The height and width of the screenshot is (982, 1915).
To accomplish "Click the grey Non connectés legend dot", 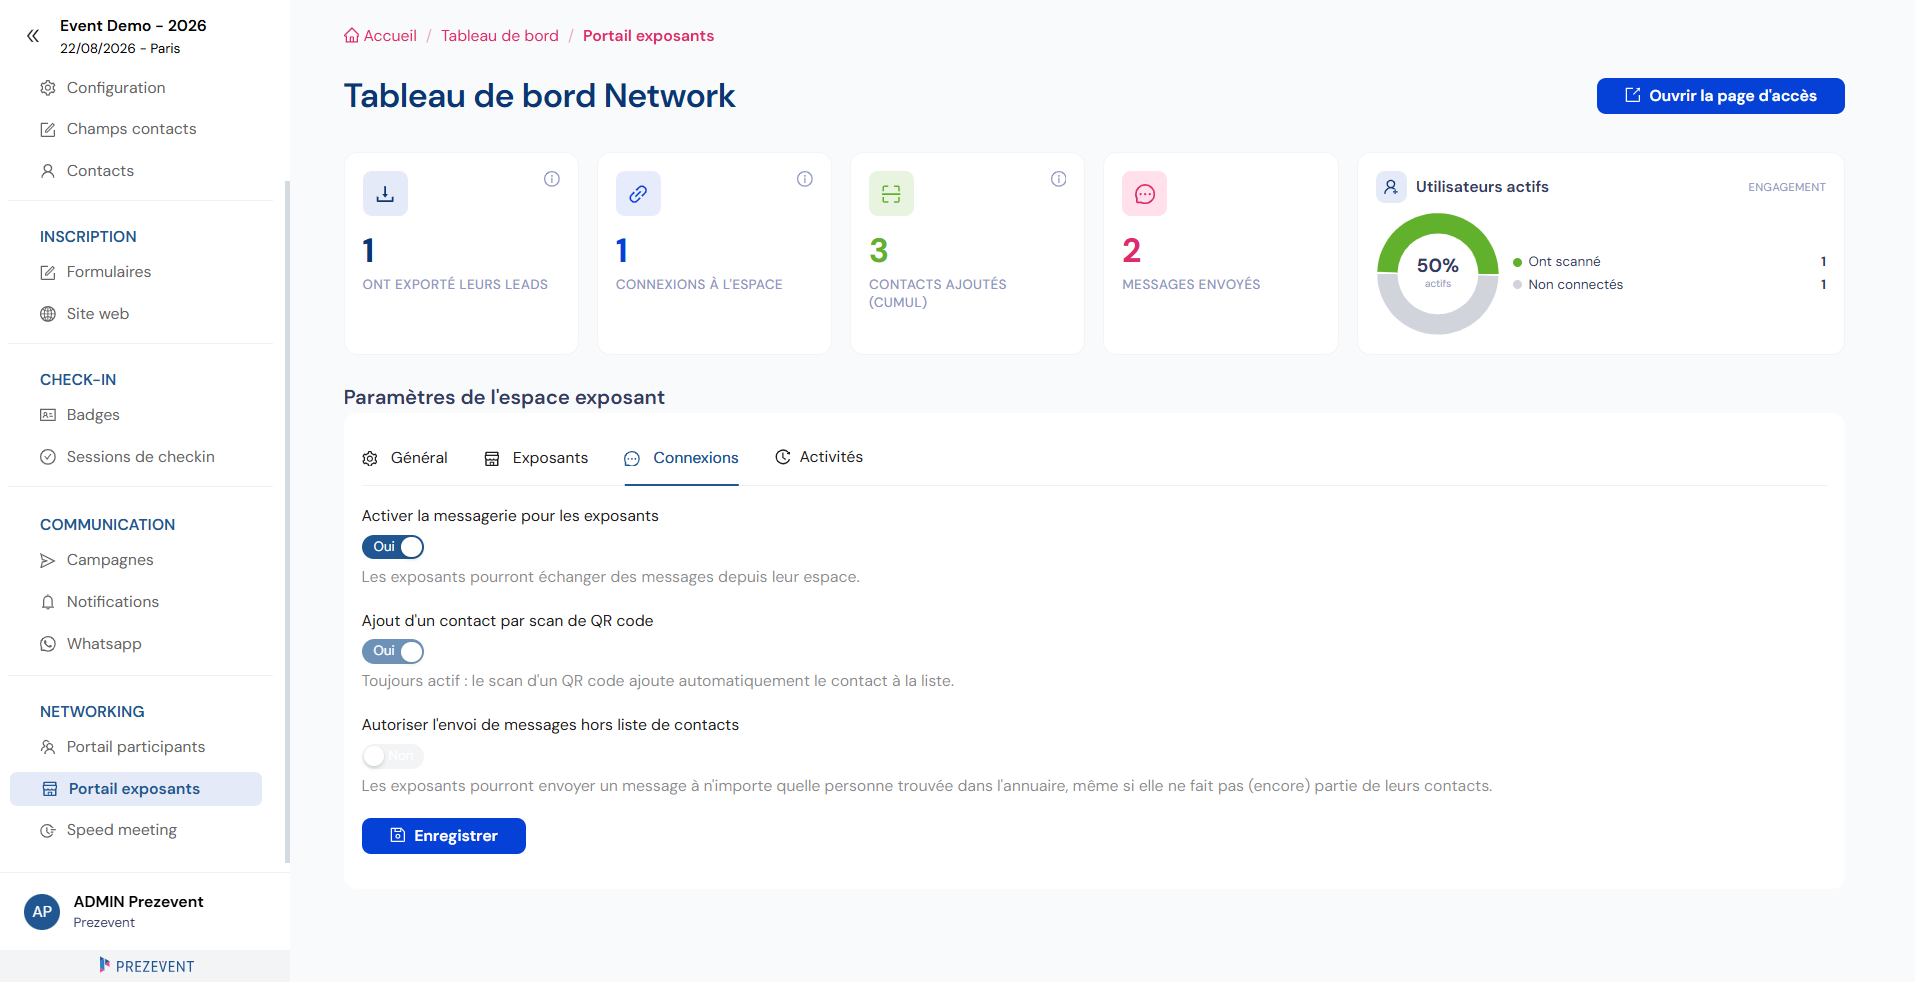I will pyautogui.click(x=1517, y=285).
